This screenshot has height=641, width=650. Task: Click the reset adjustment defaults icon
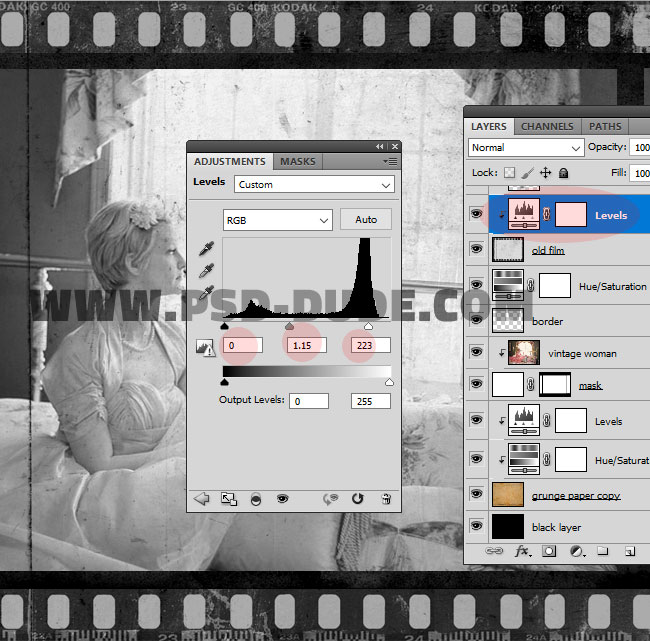358,498
